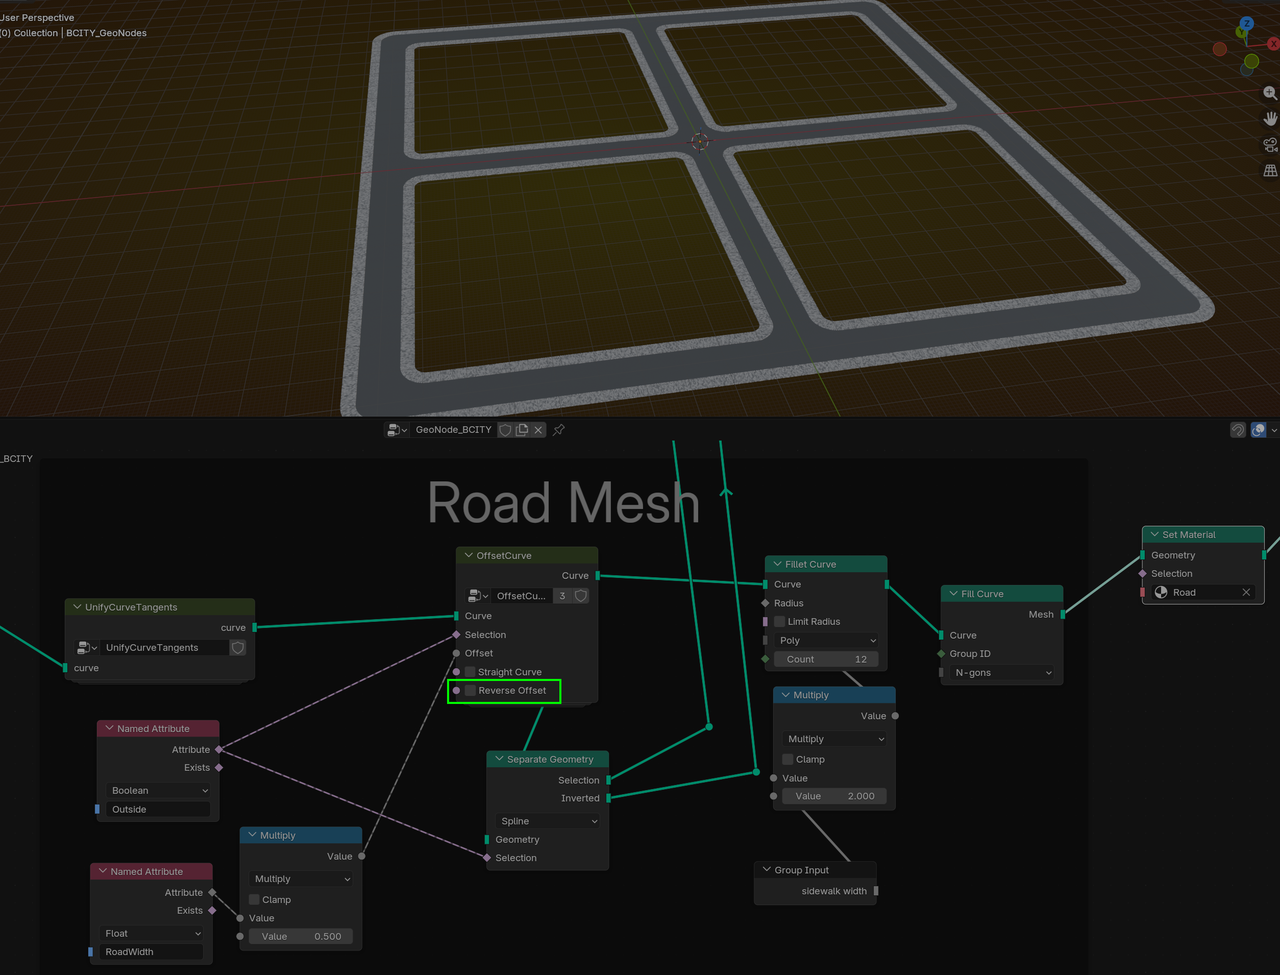Click the Road material sphere icon
Screen dimensions: 1280x975
click(1161, 592)
